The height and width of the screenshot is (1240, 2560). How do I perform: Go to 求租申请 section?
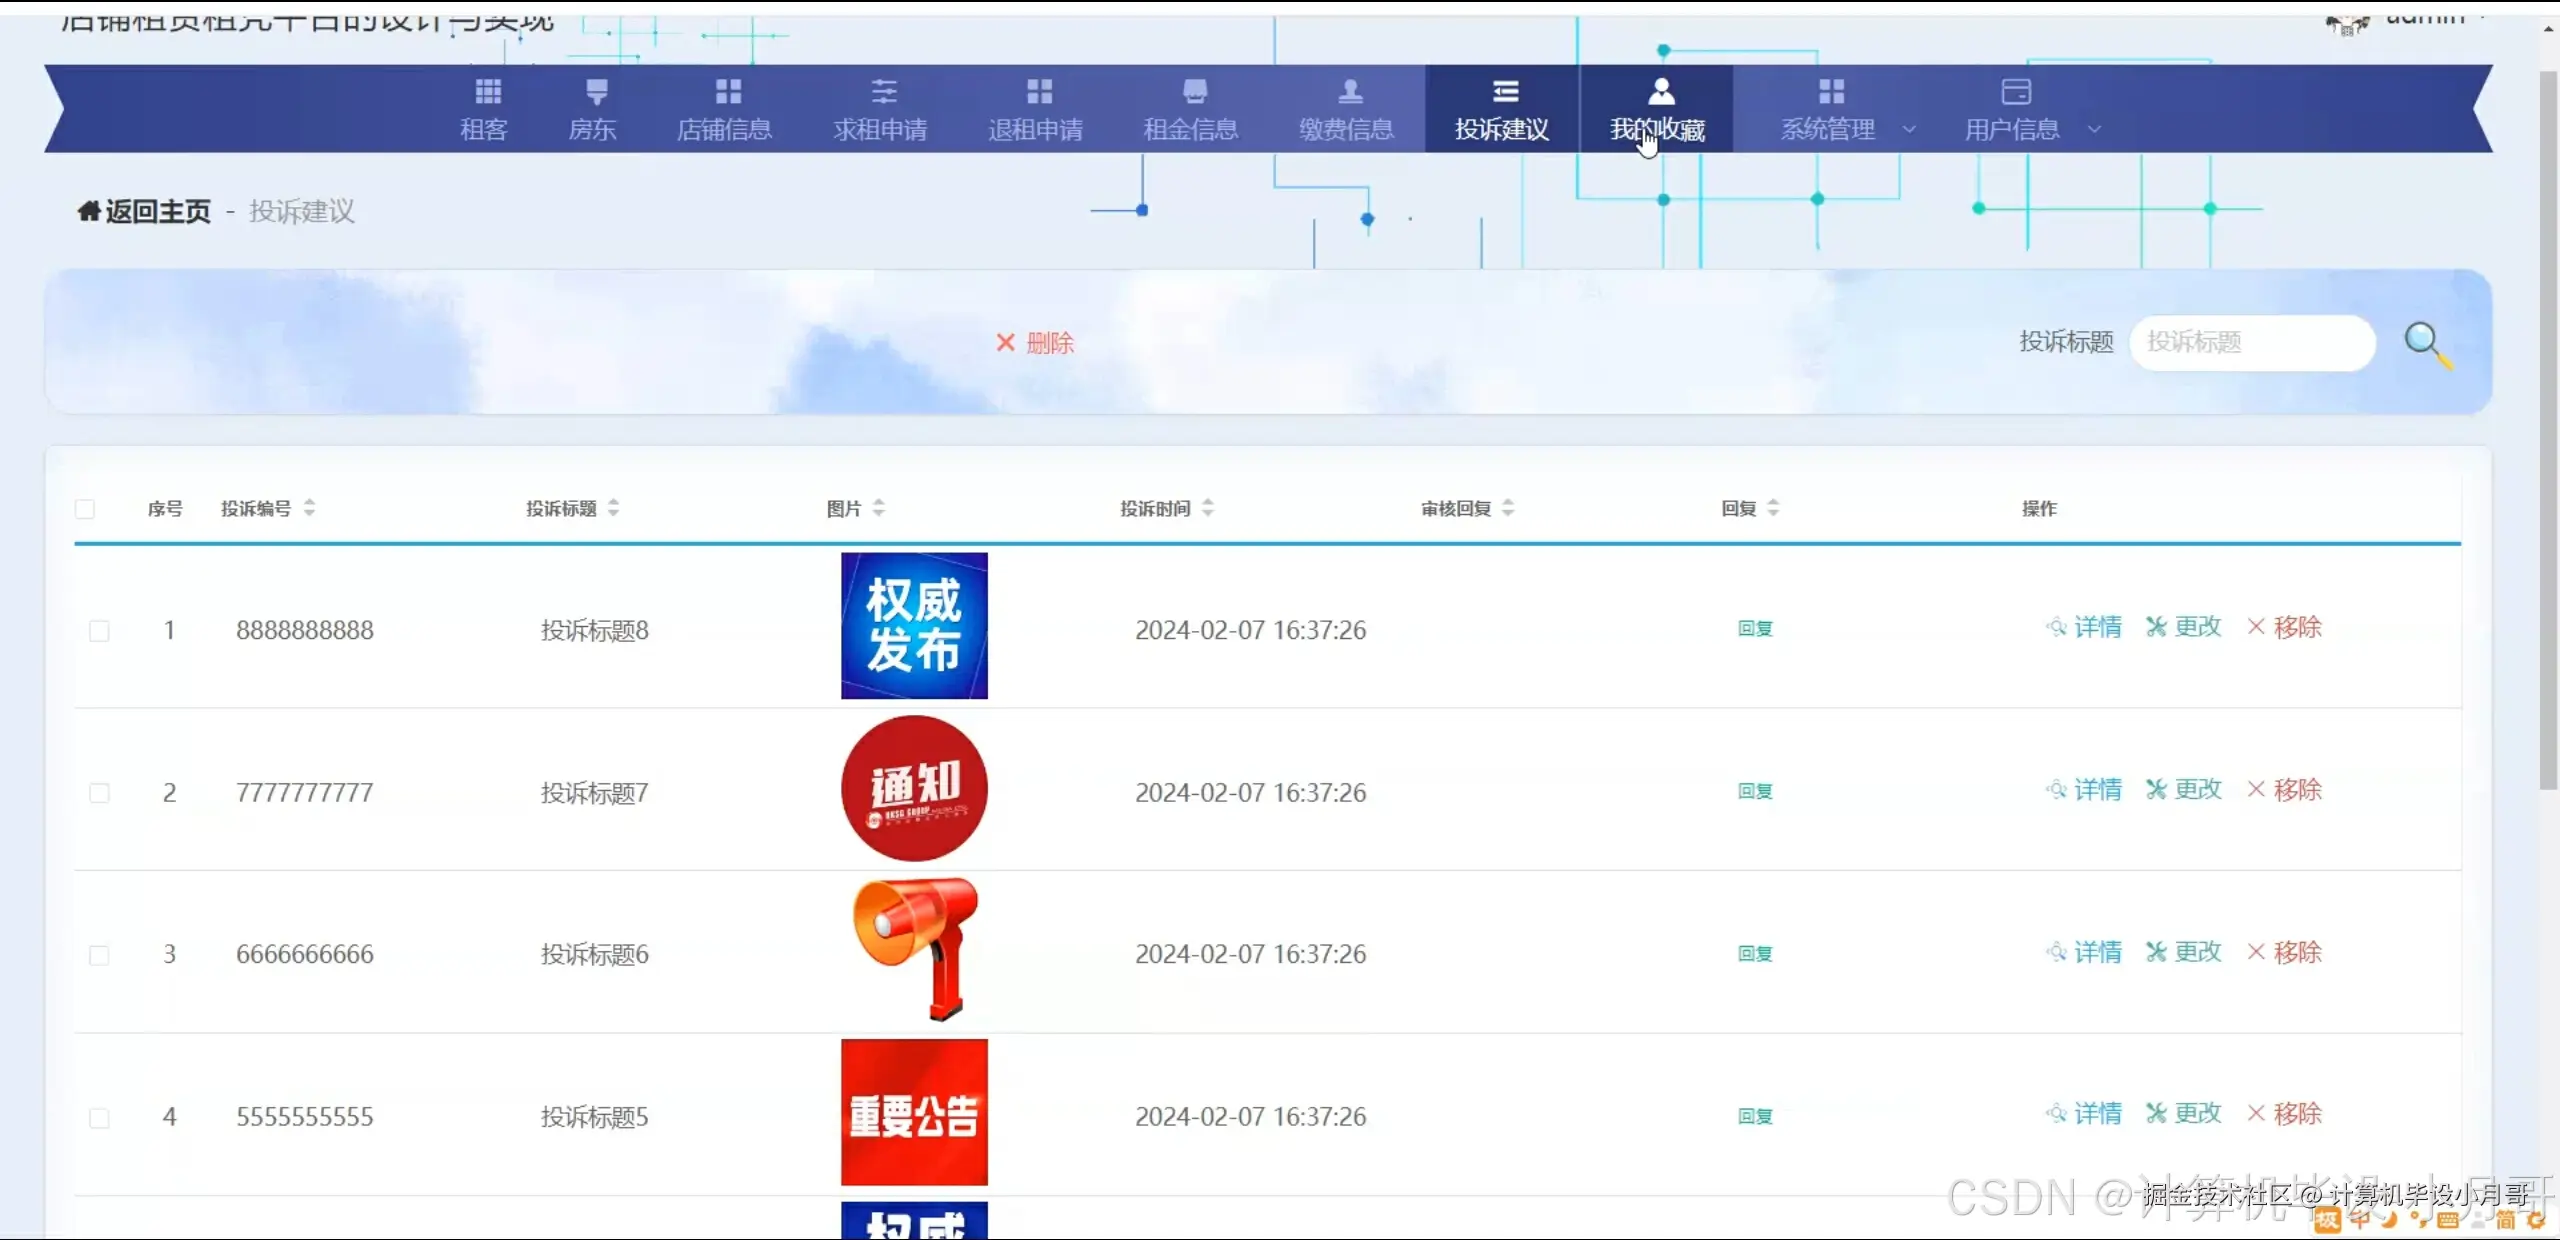pyautogui.click(x=881, y=107)
